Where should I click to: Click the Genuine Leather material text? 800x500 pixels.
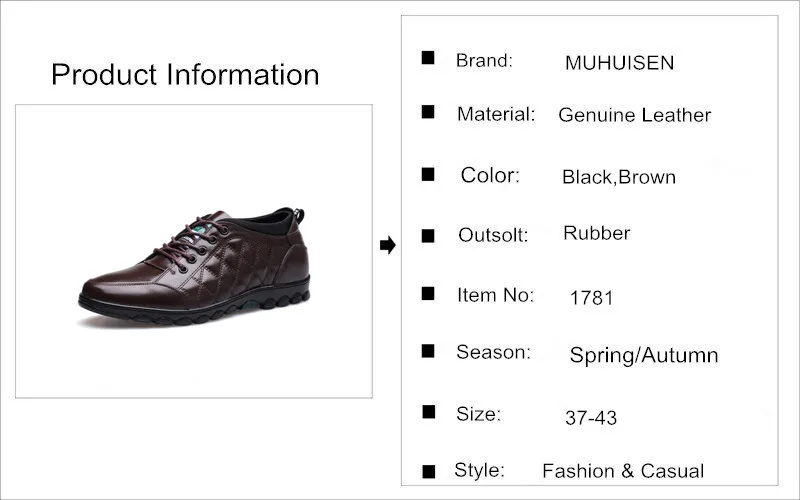[634, 115]
